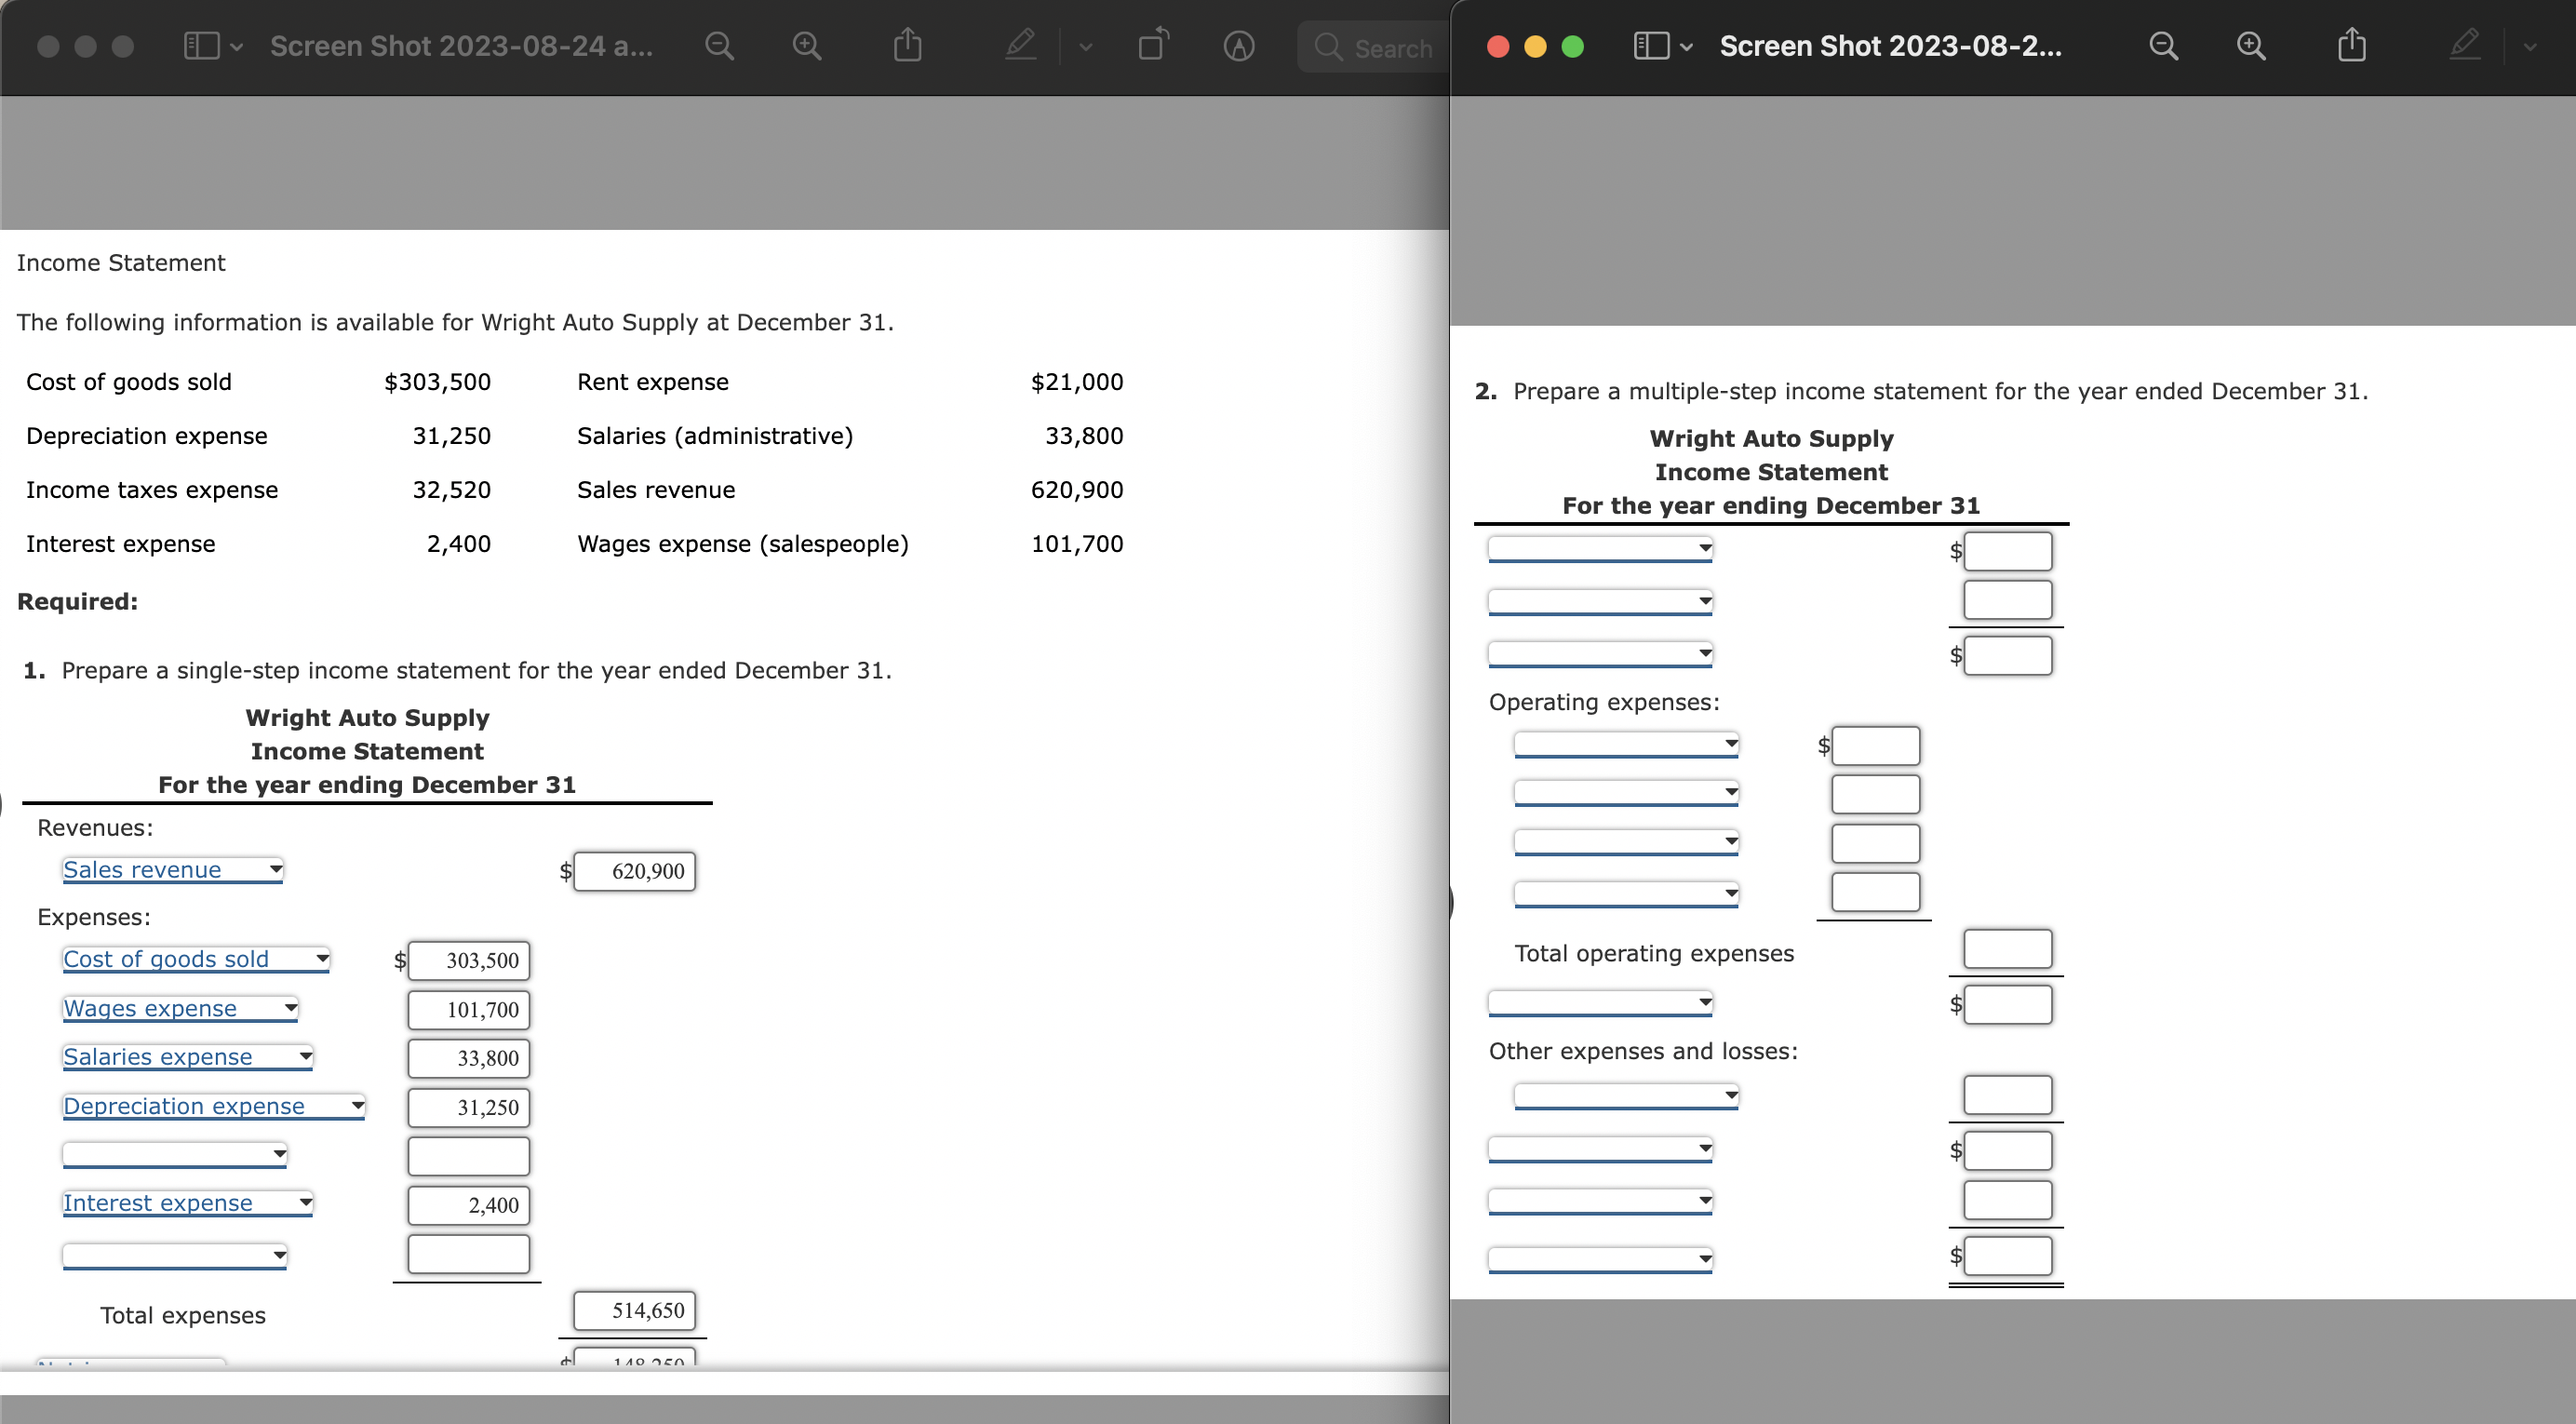Zoom out using right window magnifier icon
Screen dimensions: 2576x1424
pyautogui.click(x=2163, y=46)
